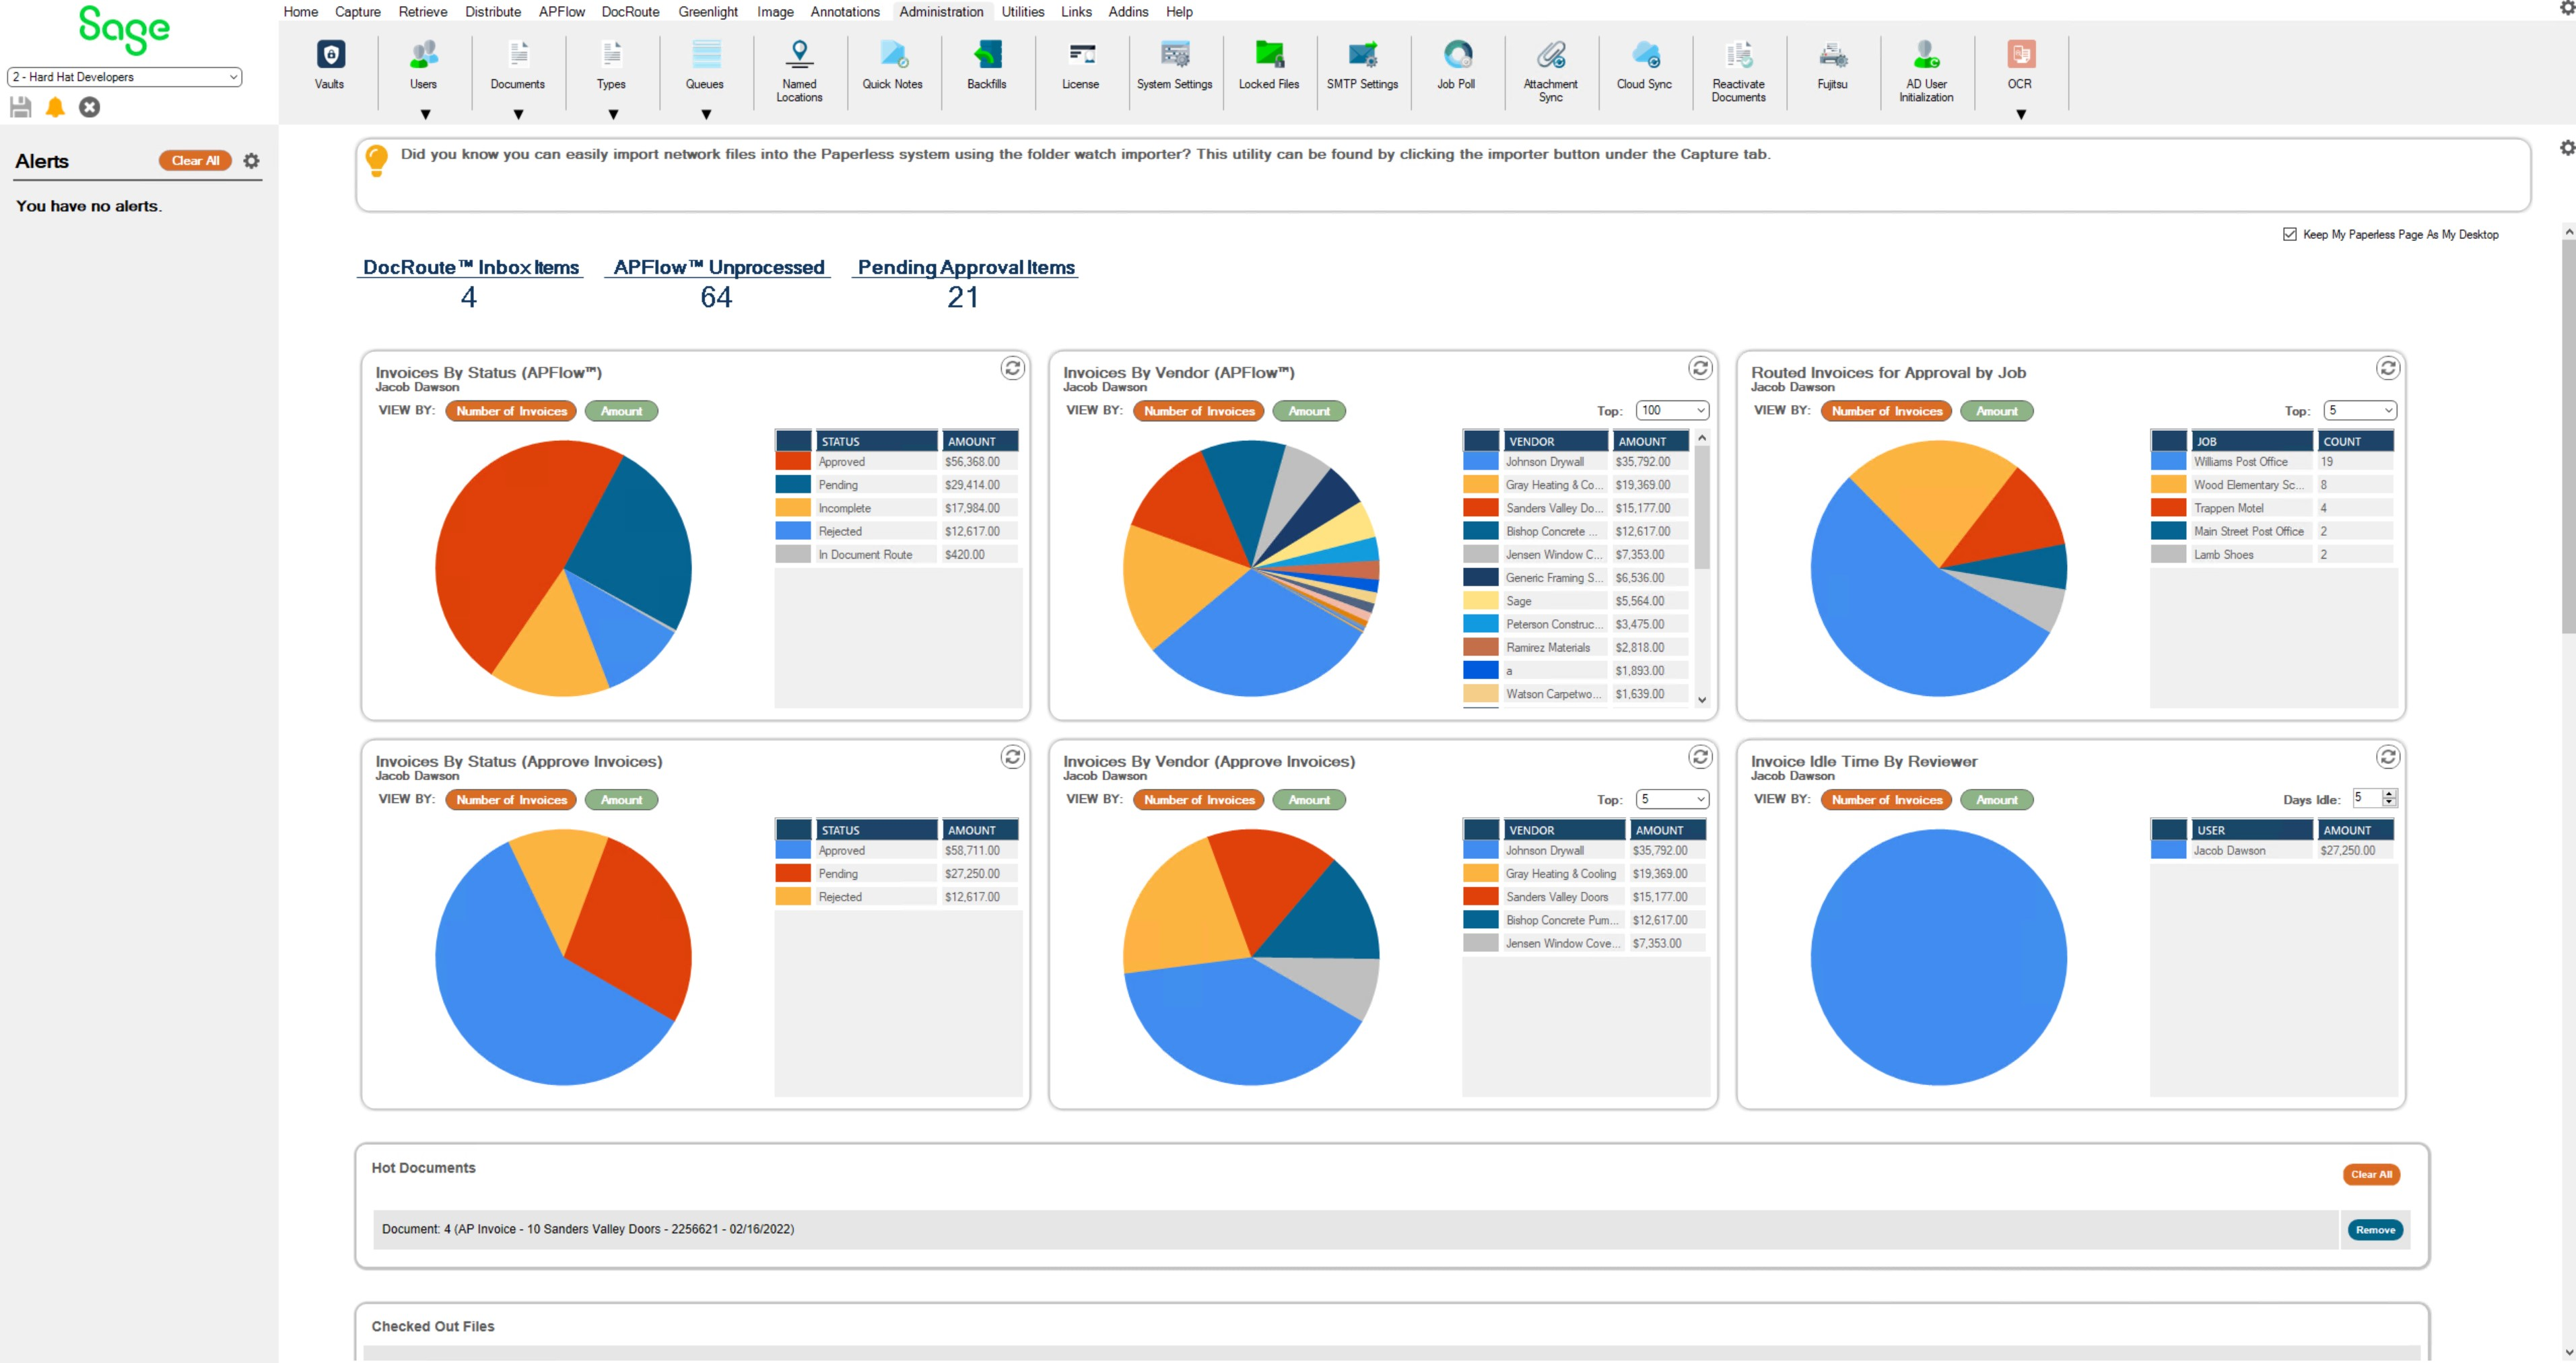Open Locked Files list
2576x1363 pixels.
pyautogui.click(x=1268, y=65)
